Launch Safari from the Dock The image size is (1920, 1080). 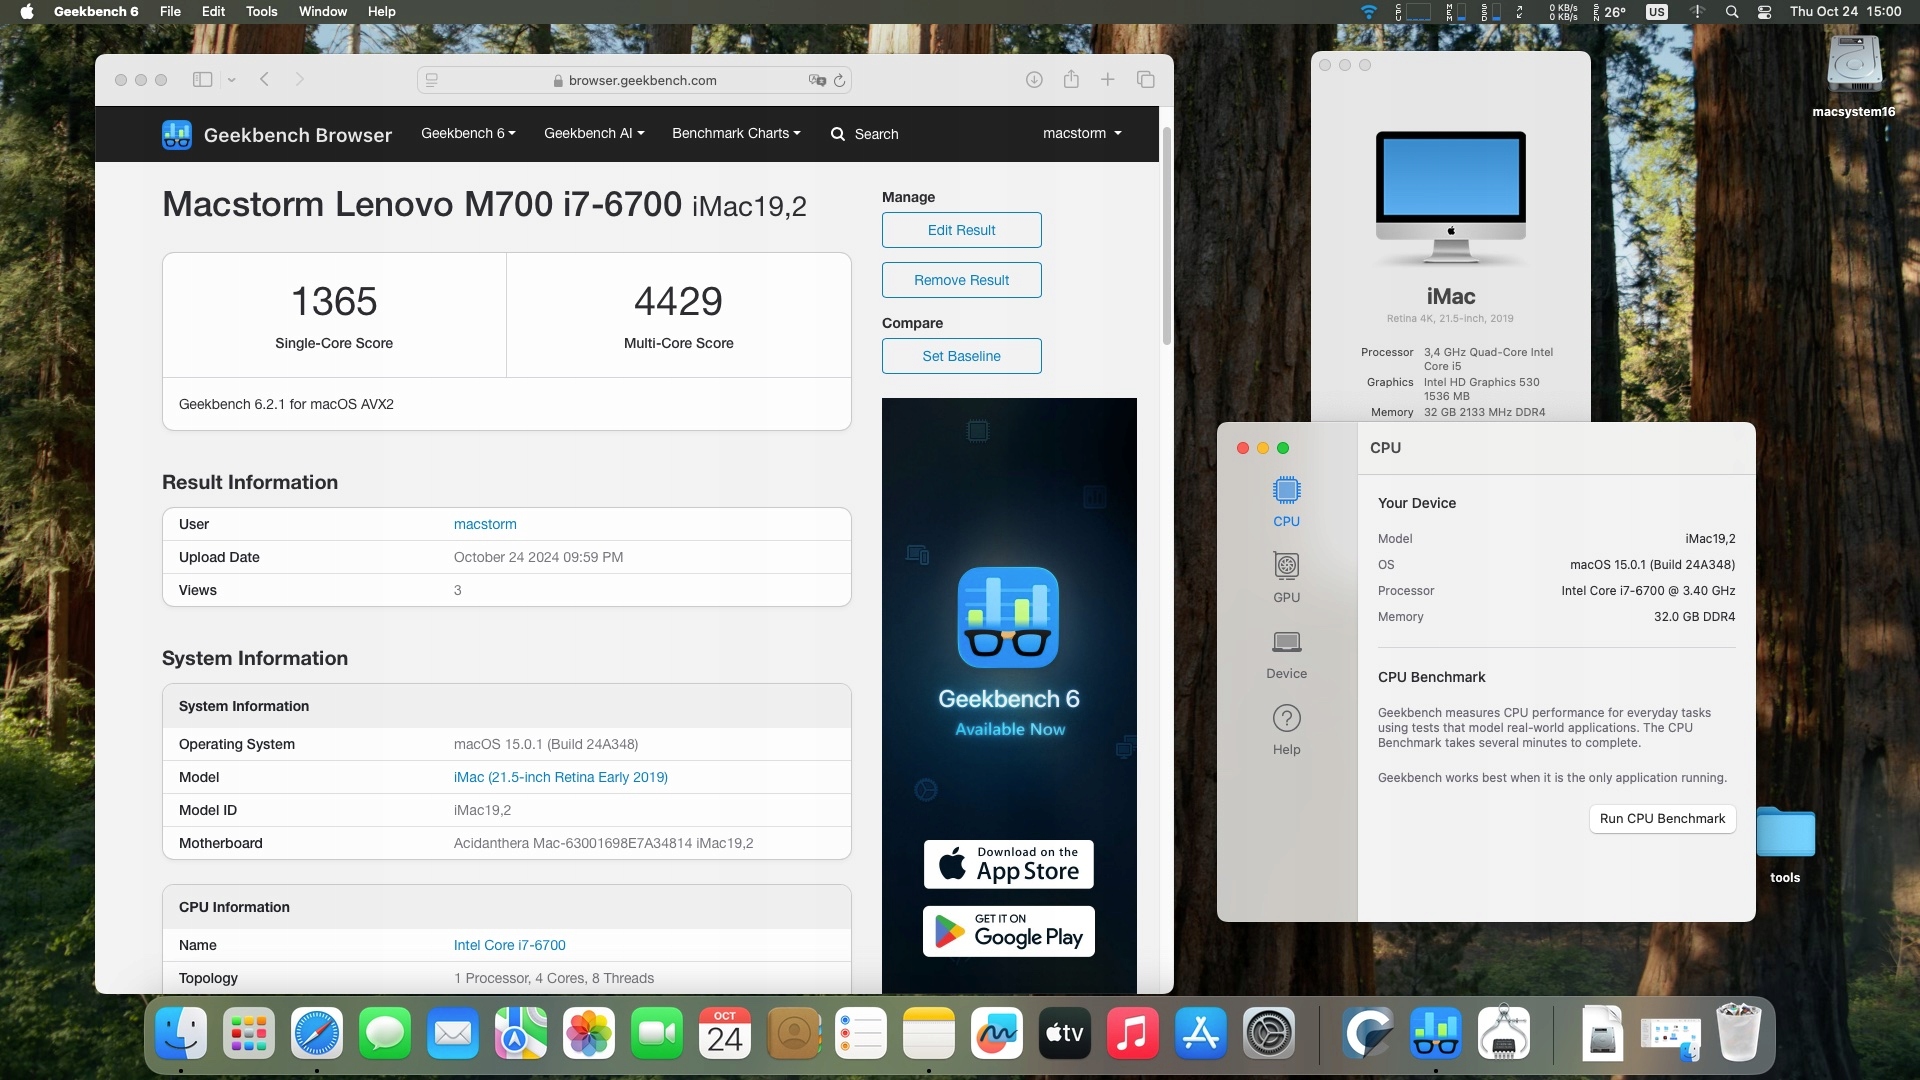tap(317, 1033)
